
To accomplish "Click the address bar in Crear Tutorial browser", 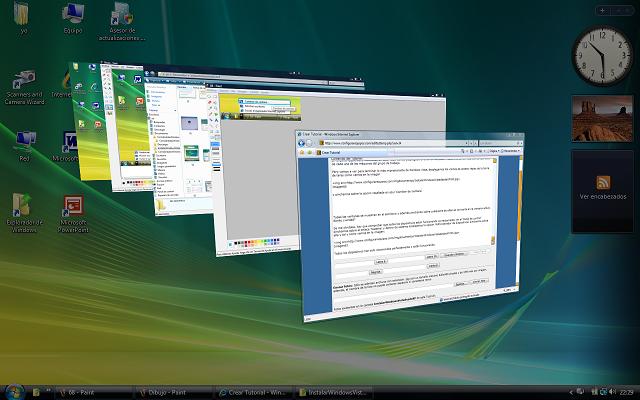I will (x=394, y=143).
